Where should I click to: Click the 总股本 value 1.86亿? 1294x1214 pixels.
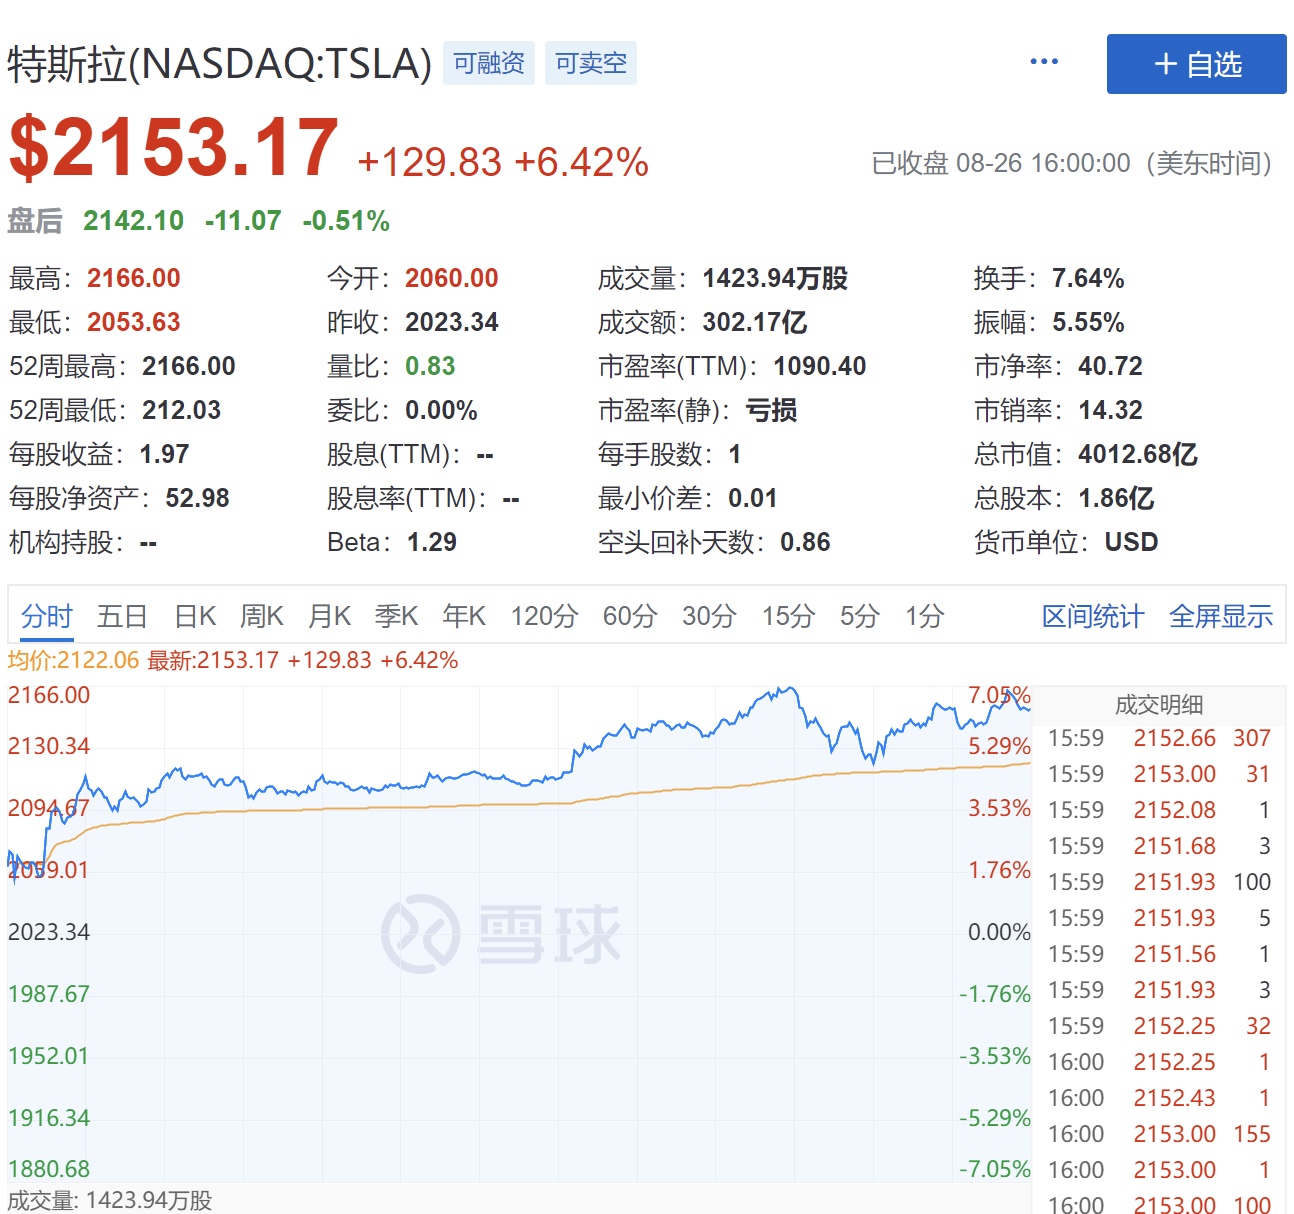click(1116, 498)
